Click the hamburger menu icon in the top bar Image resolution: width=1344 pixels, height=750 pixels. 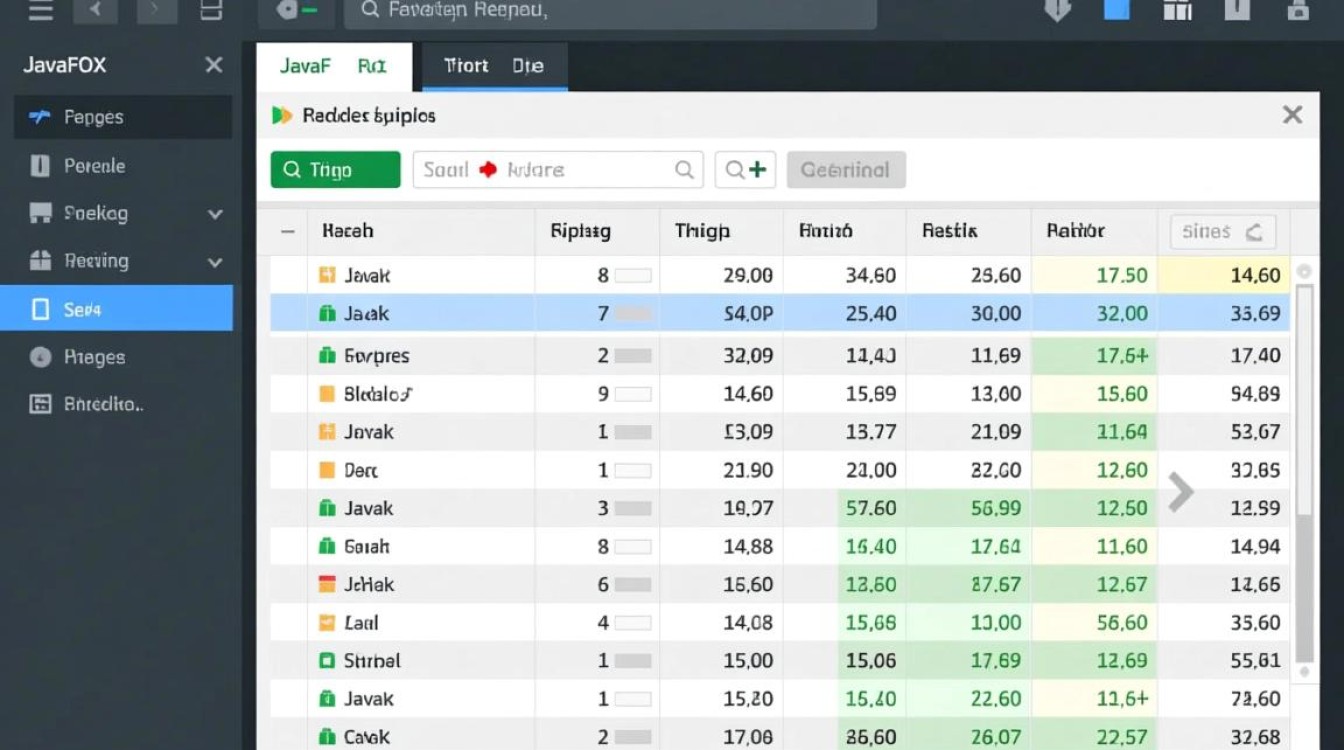pos(39,11)
